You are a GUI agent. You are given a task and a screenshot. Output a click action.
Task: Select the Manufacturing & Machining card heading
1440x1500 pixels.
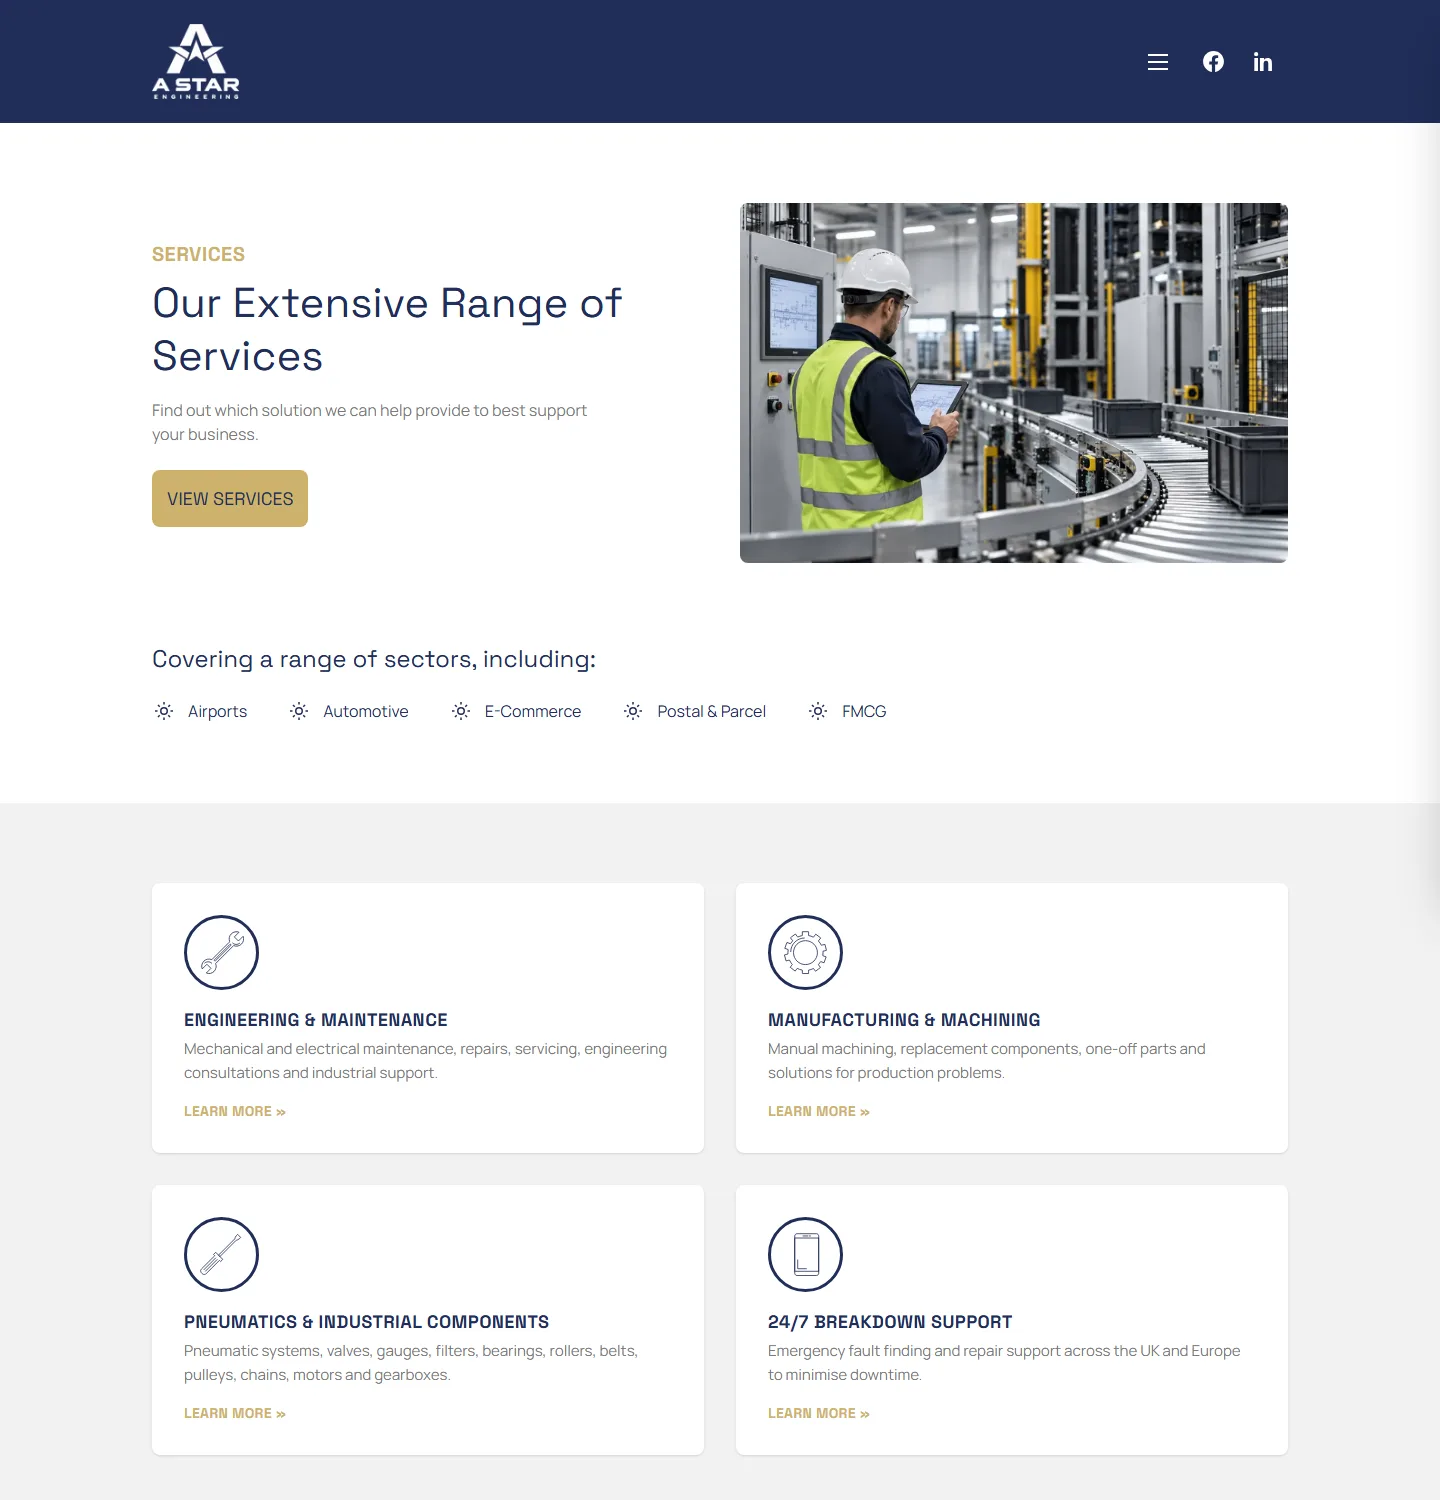coord(904,1020)
